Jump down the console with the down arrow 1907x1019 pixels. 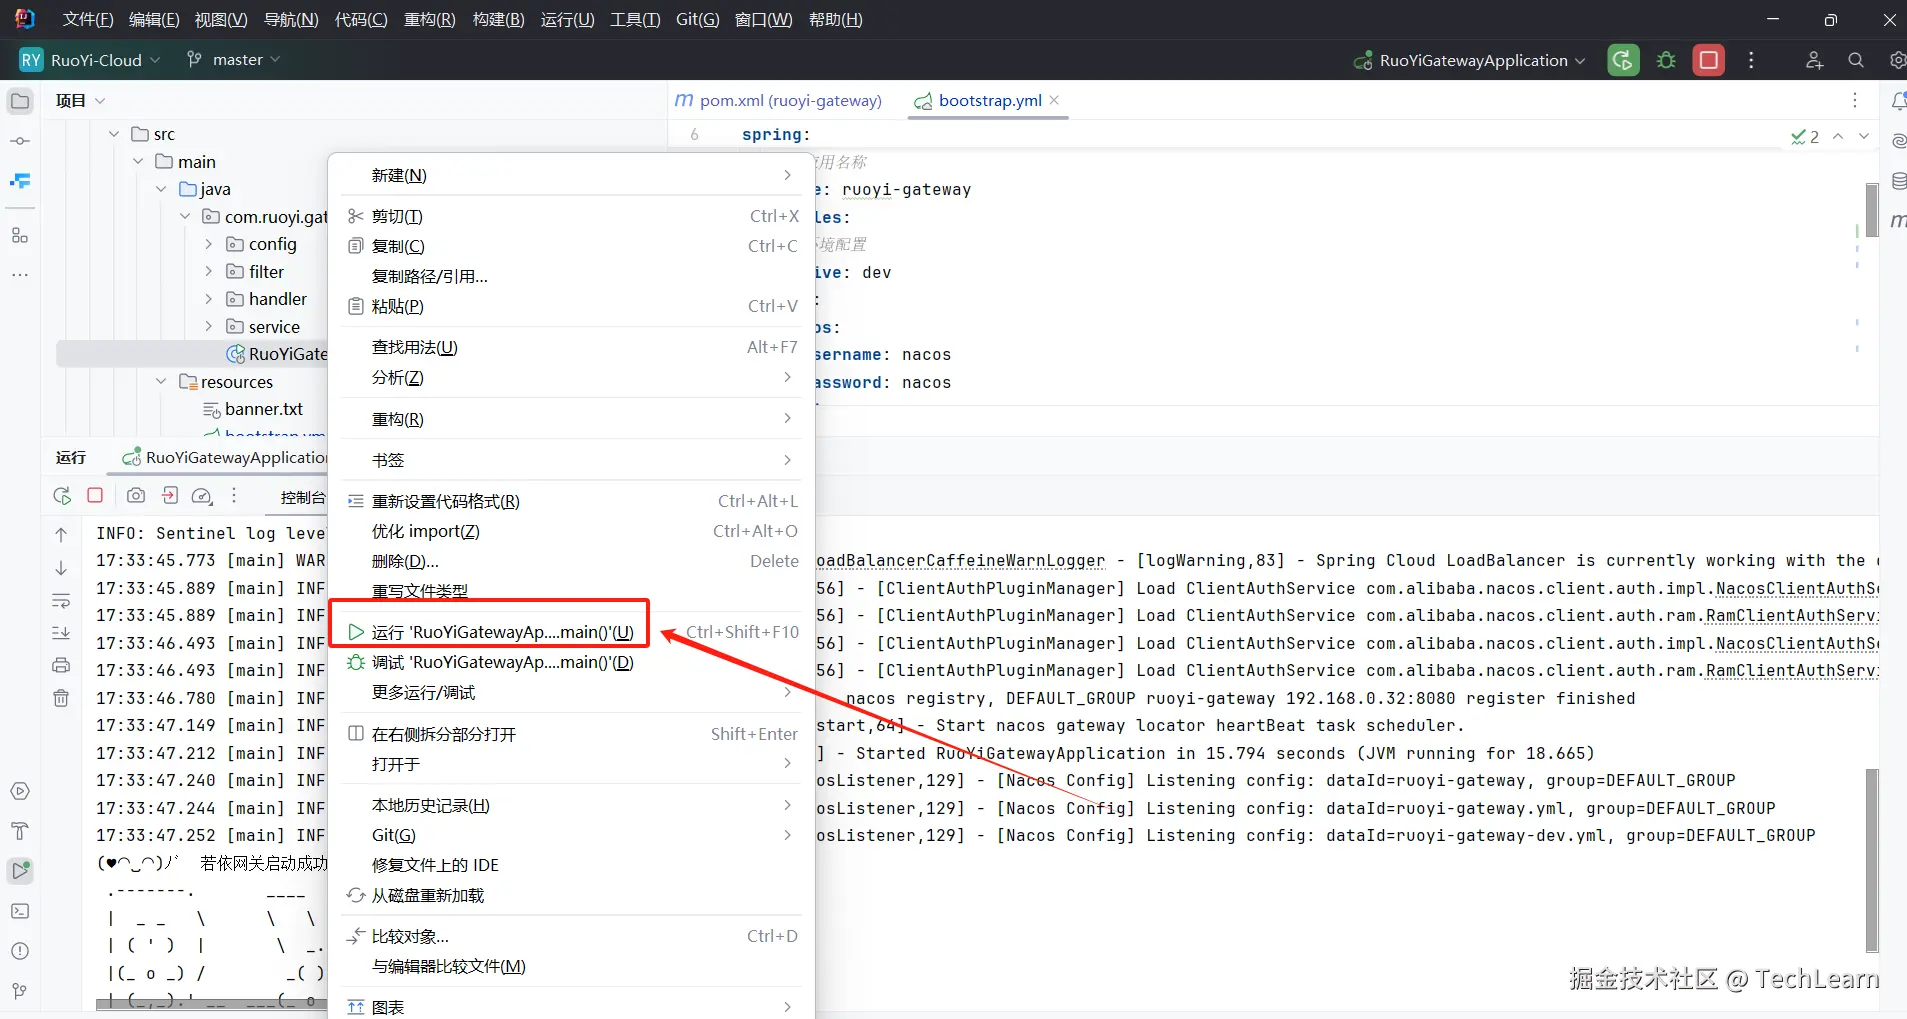coord(61,568)
